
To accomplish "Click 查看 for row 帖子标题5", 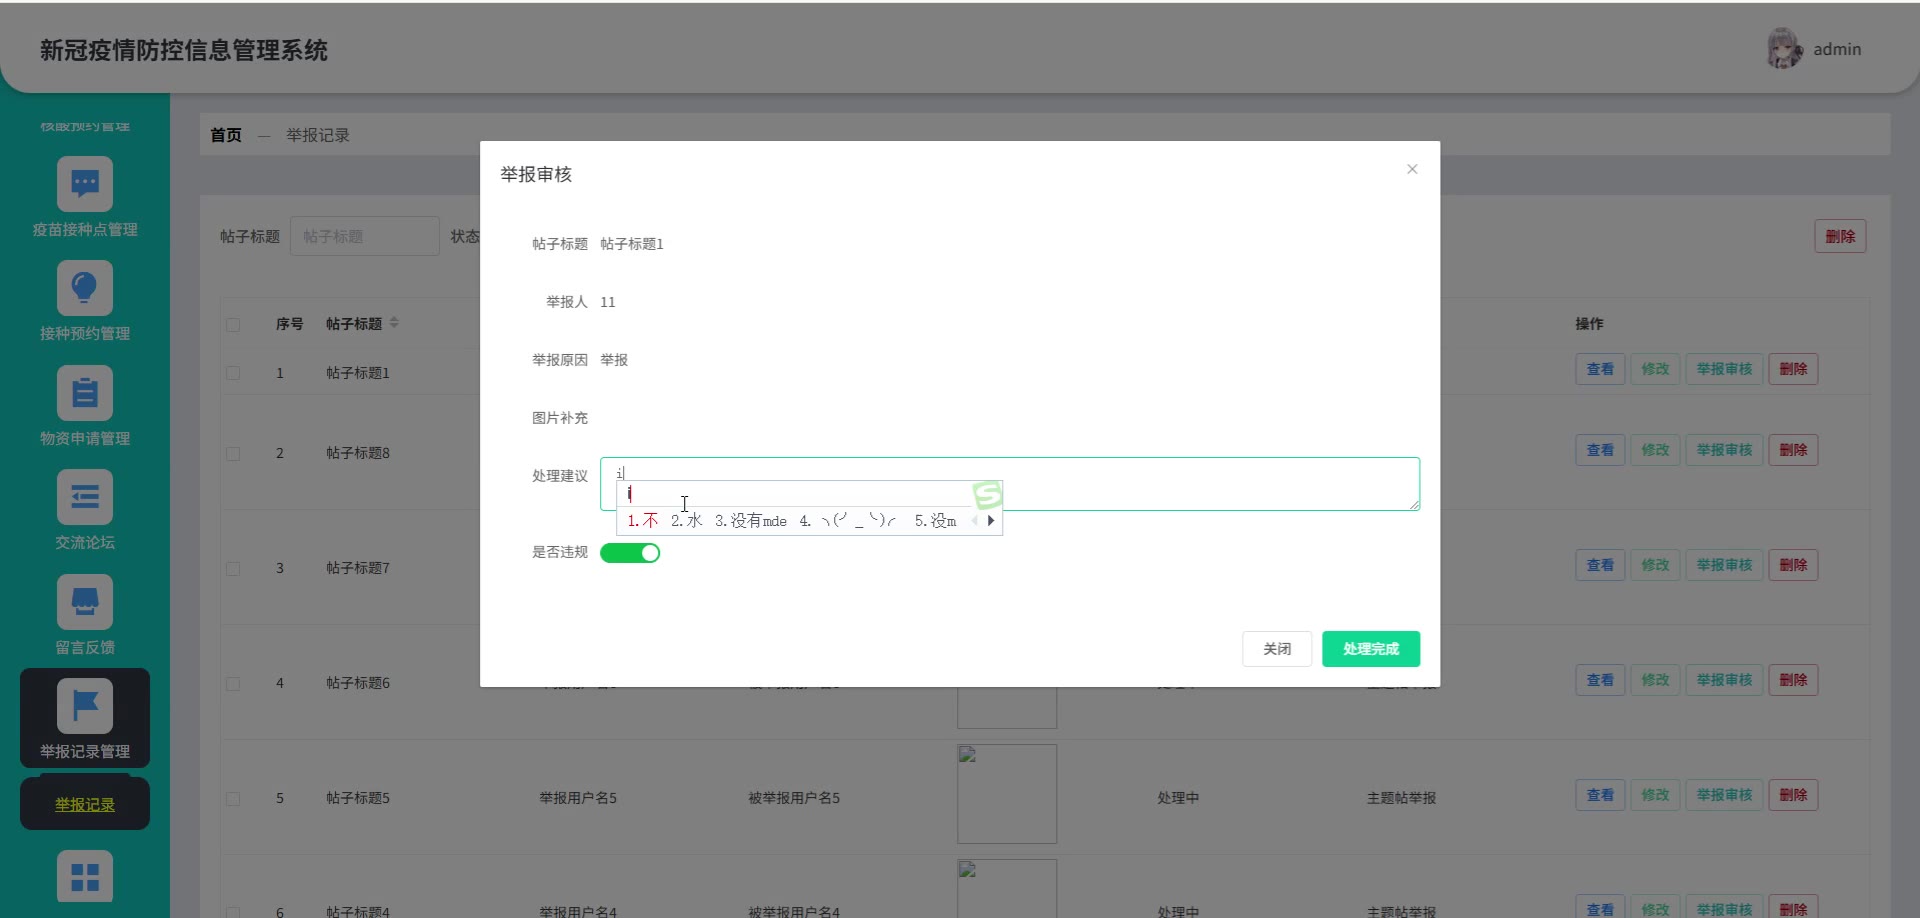I will (1600, 795).
